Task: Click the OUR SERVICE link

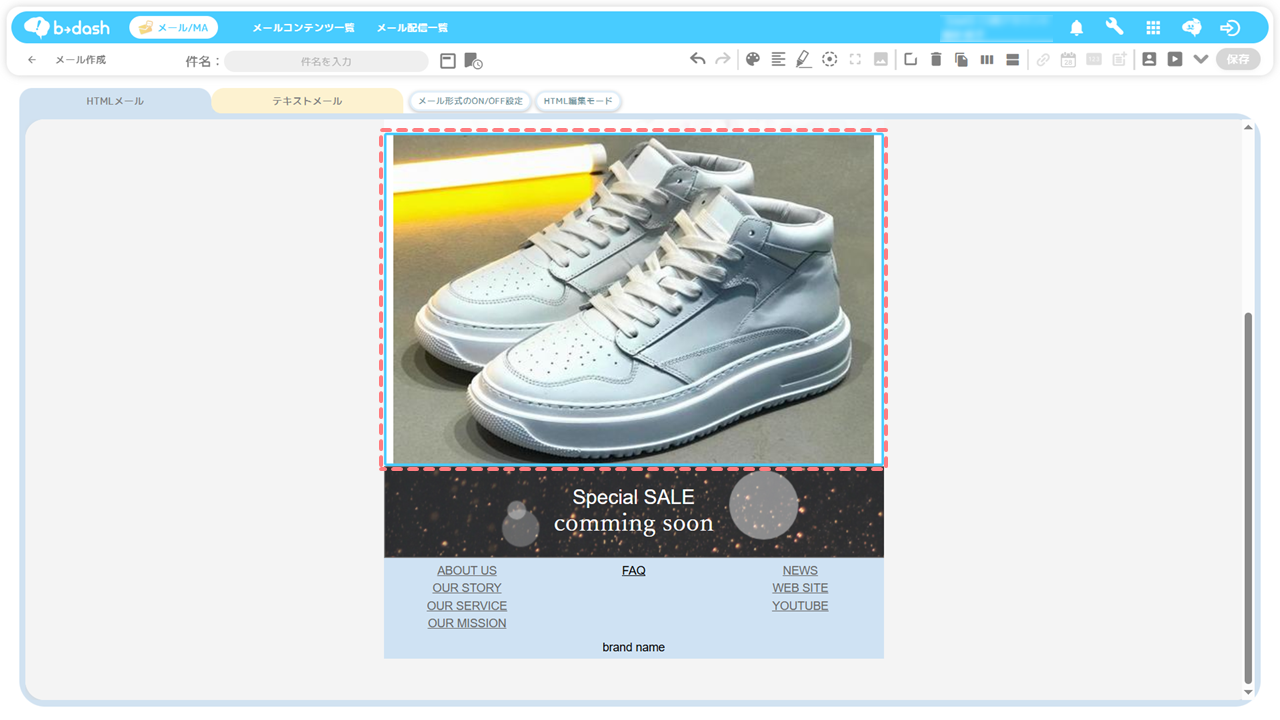Action: point(467,606)
